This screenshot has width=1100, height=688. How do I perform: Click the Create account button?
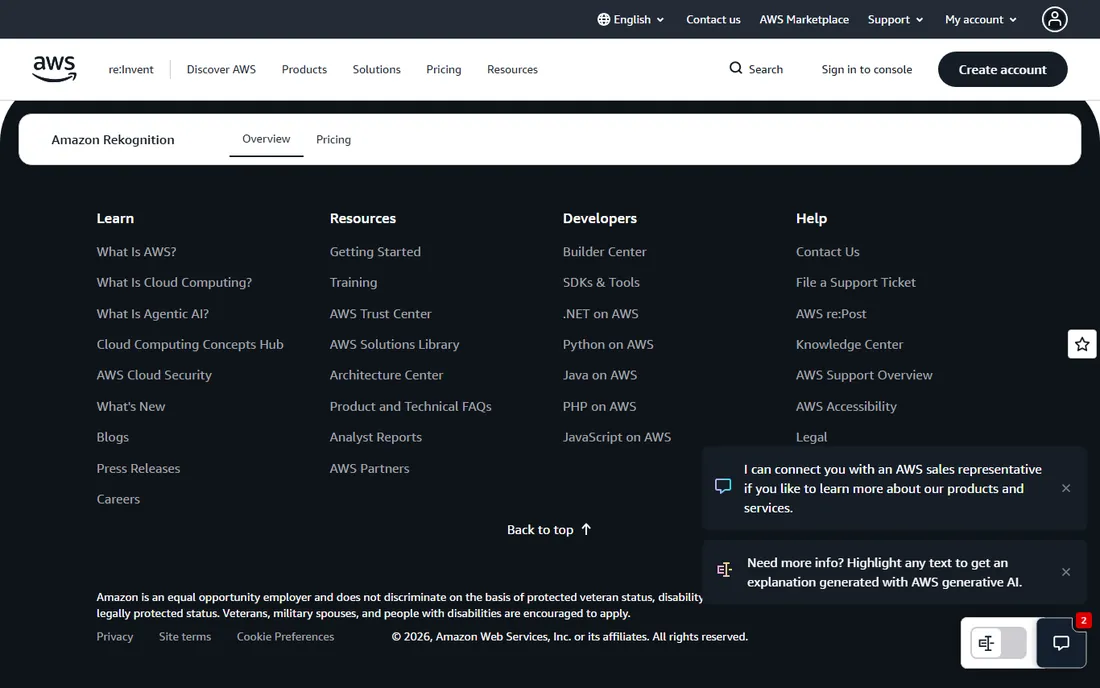[x=1002, y=69]
